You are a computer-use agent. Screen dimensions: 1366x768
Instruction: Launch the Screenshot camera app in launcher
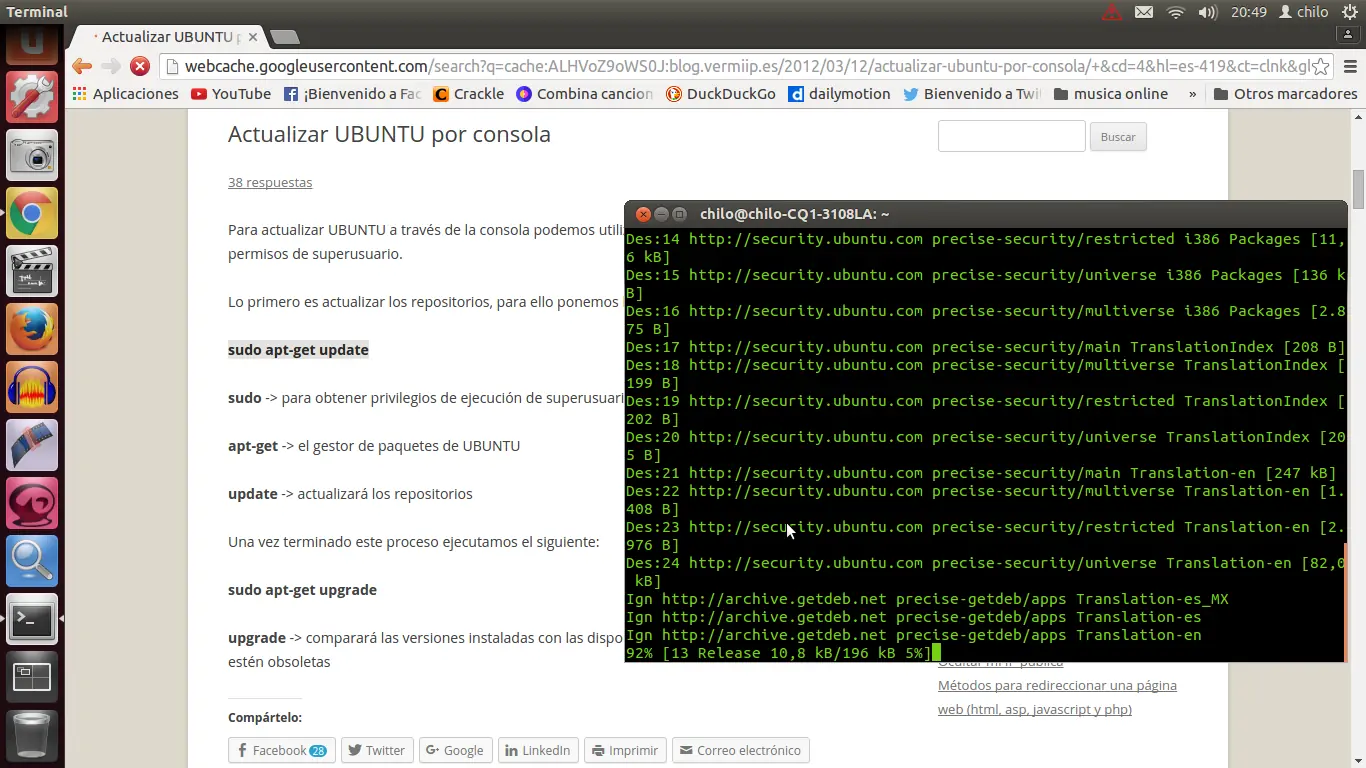(32, 156)
